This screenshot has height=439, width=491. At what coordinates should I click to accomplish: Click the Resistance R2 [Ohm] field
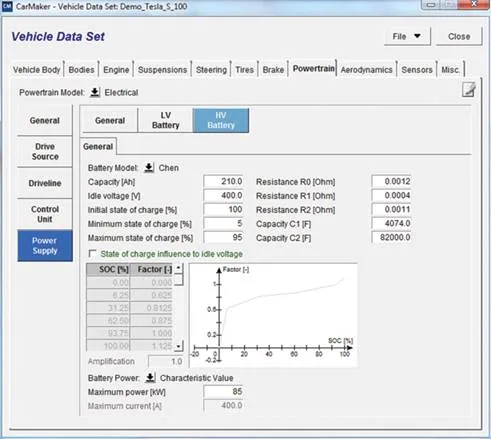[391, 210]
